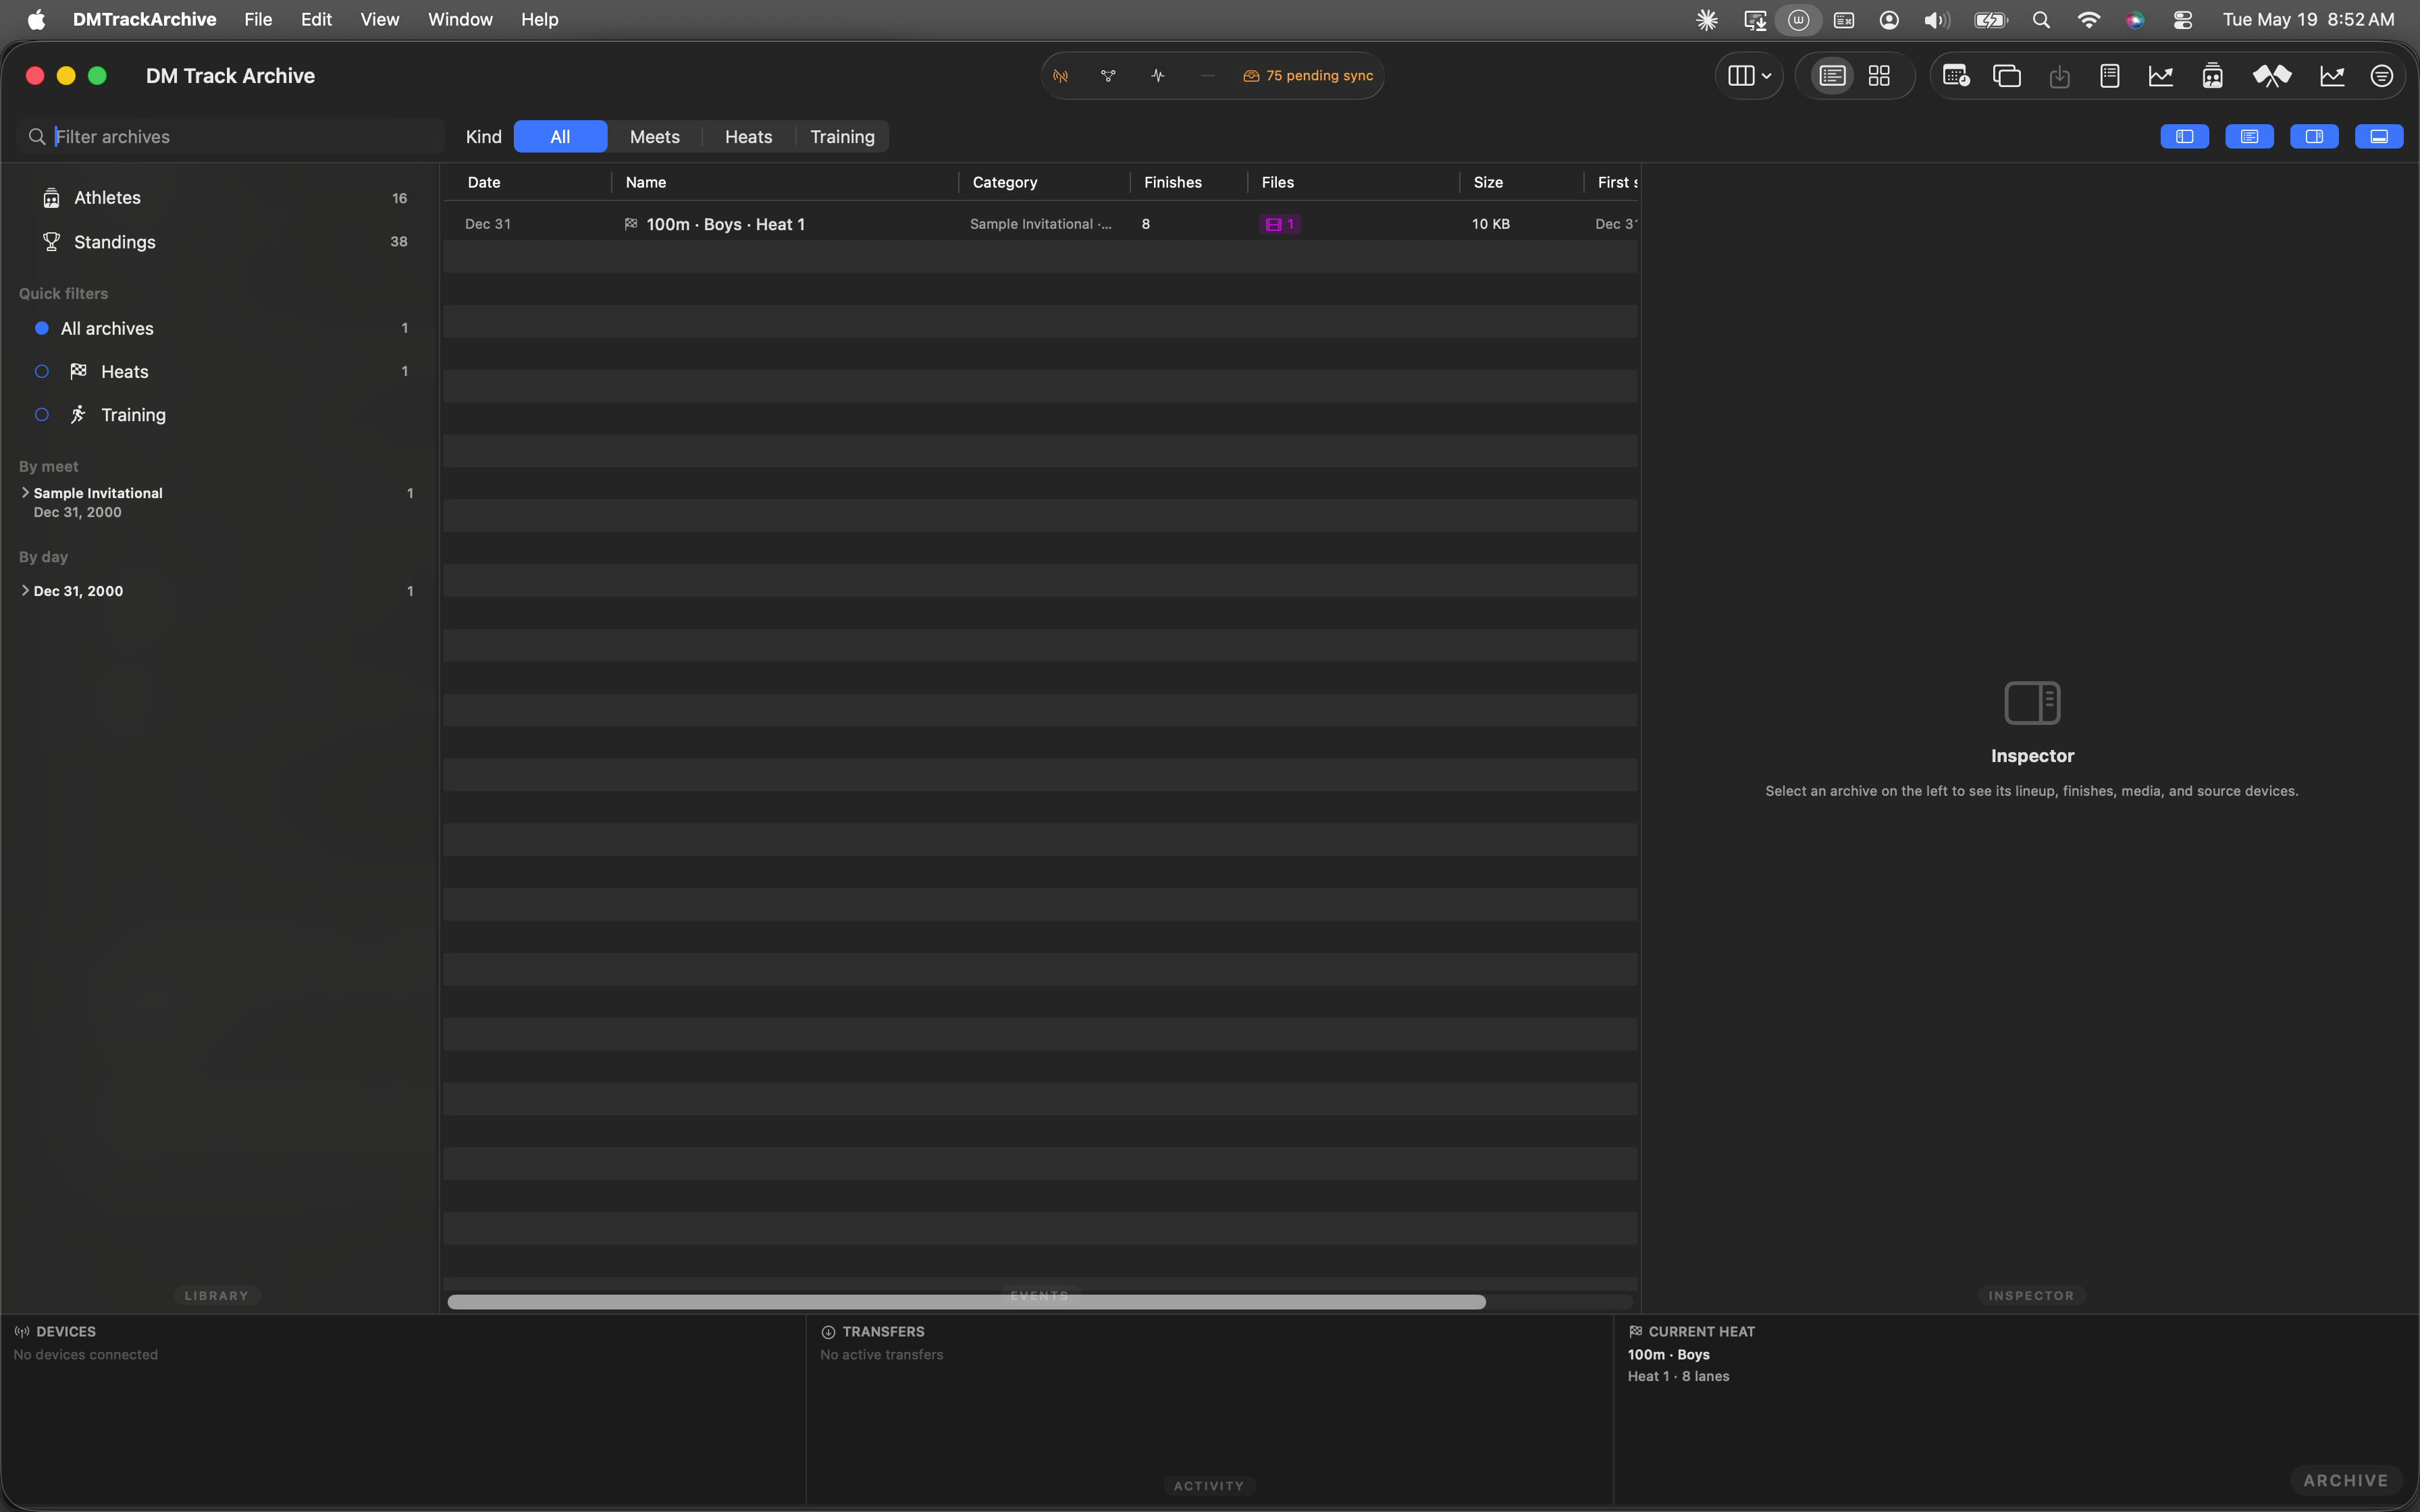
Task: Open the File menu
Action: coord(258,19)
